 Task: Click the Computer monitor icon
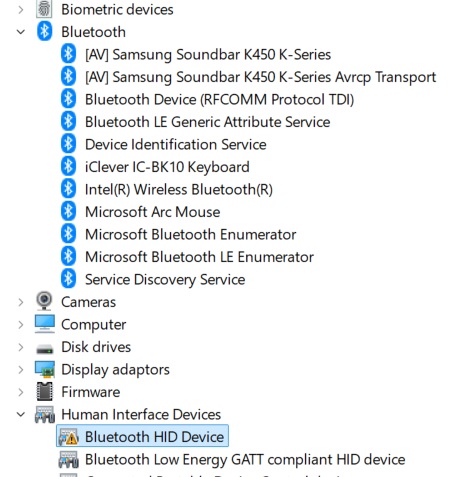(x=45, y=324)
